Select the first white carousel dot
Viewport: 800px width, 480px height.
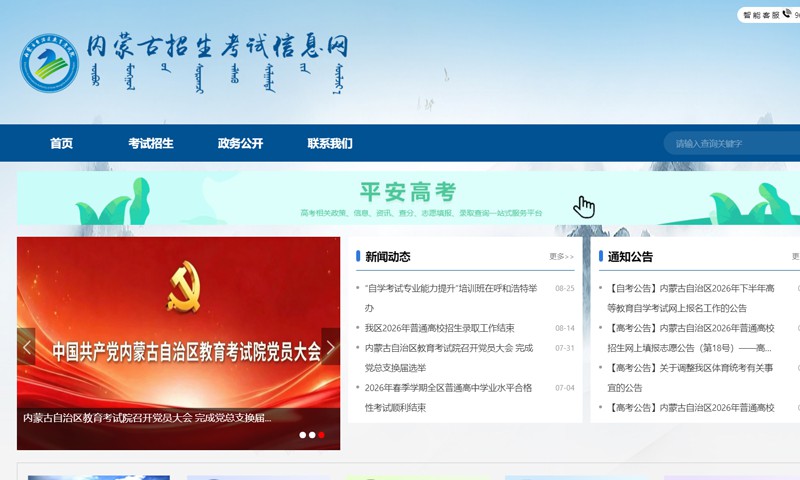tap(303, 435)
